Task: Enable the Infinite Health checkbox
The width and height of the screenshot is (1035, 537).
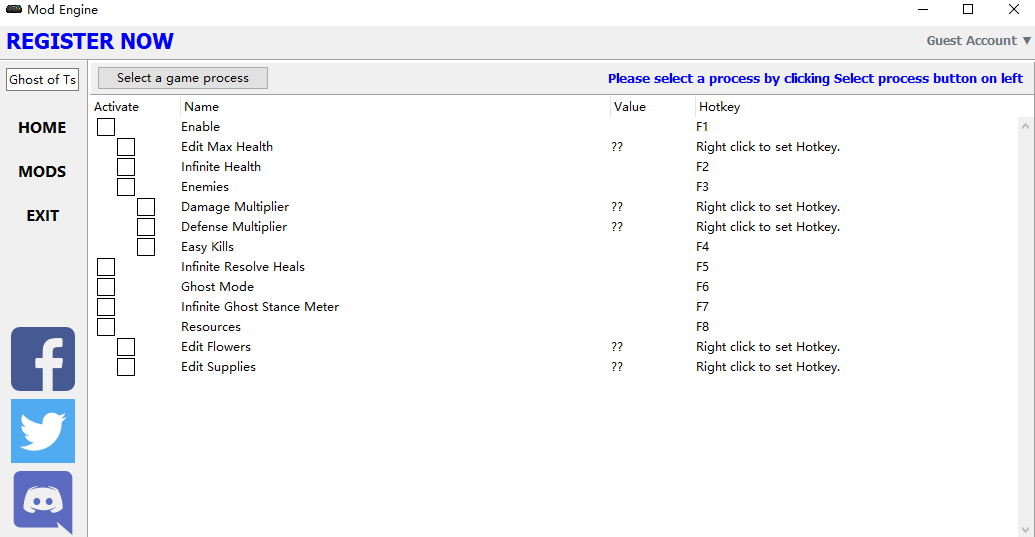Action: [126, 167]
